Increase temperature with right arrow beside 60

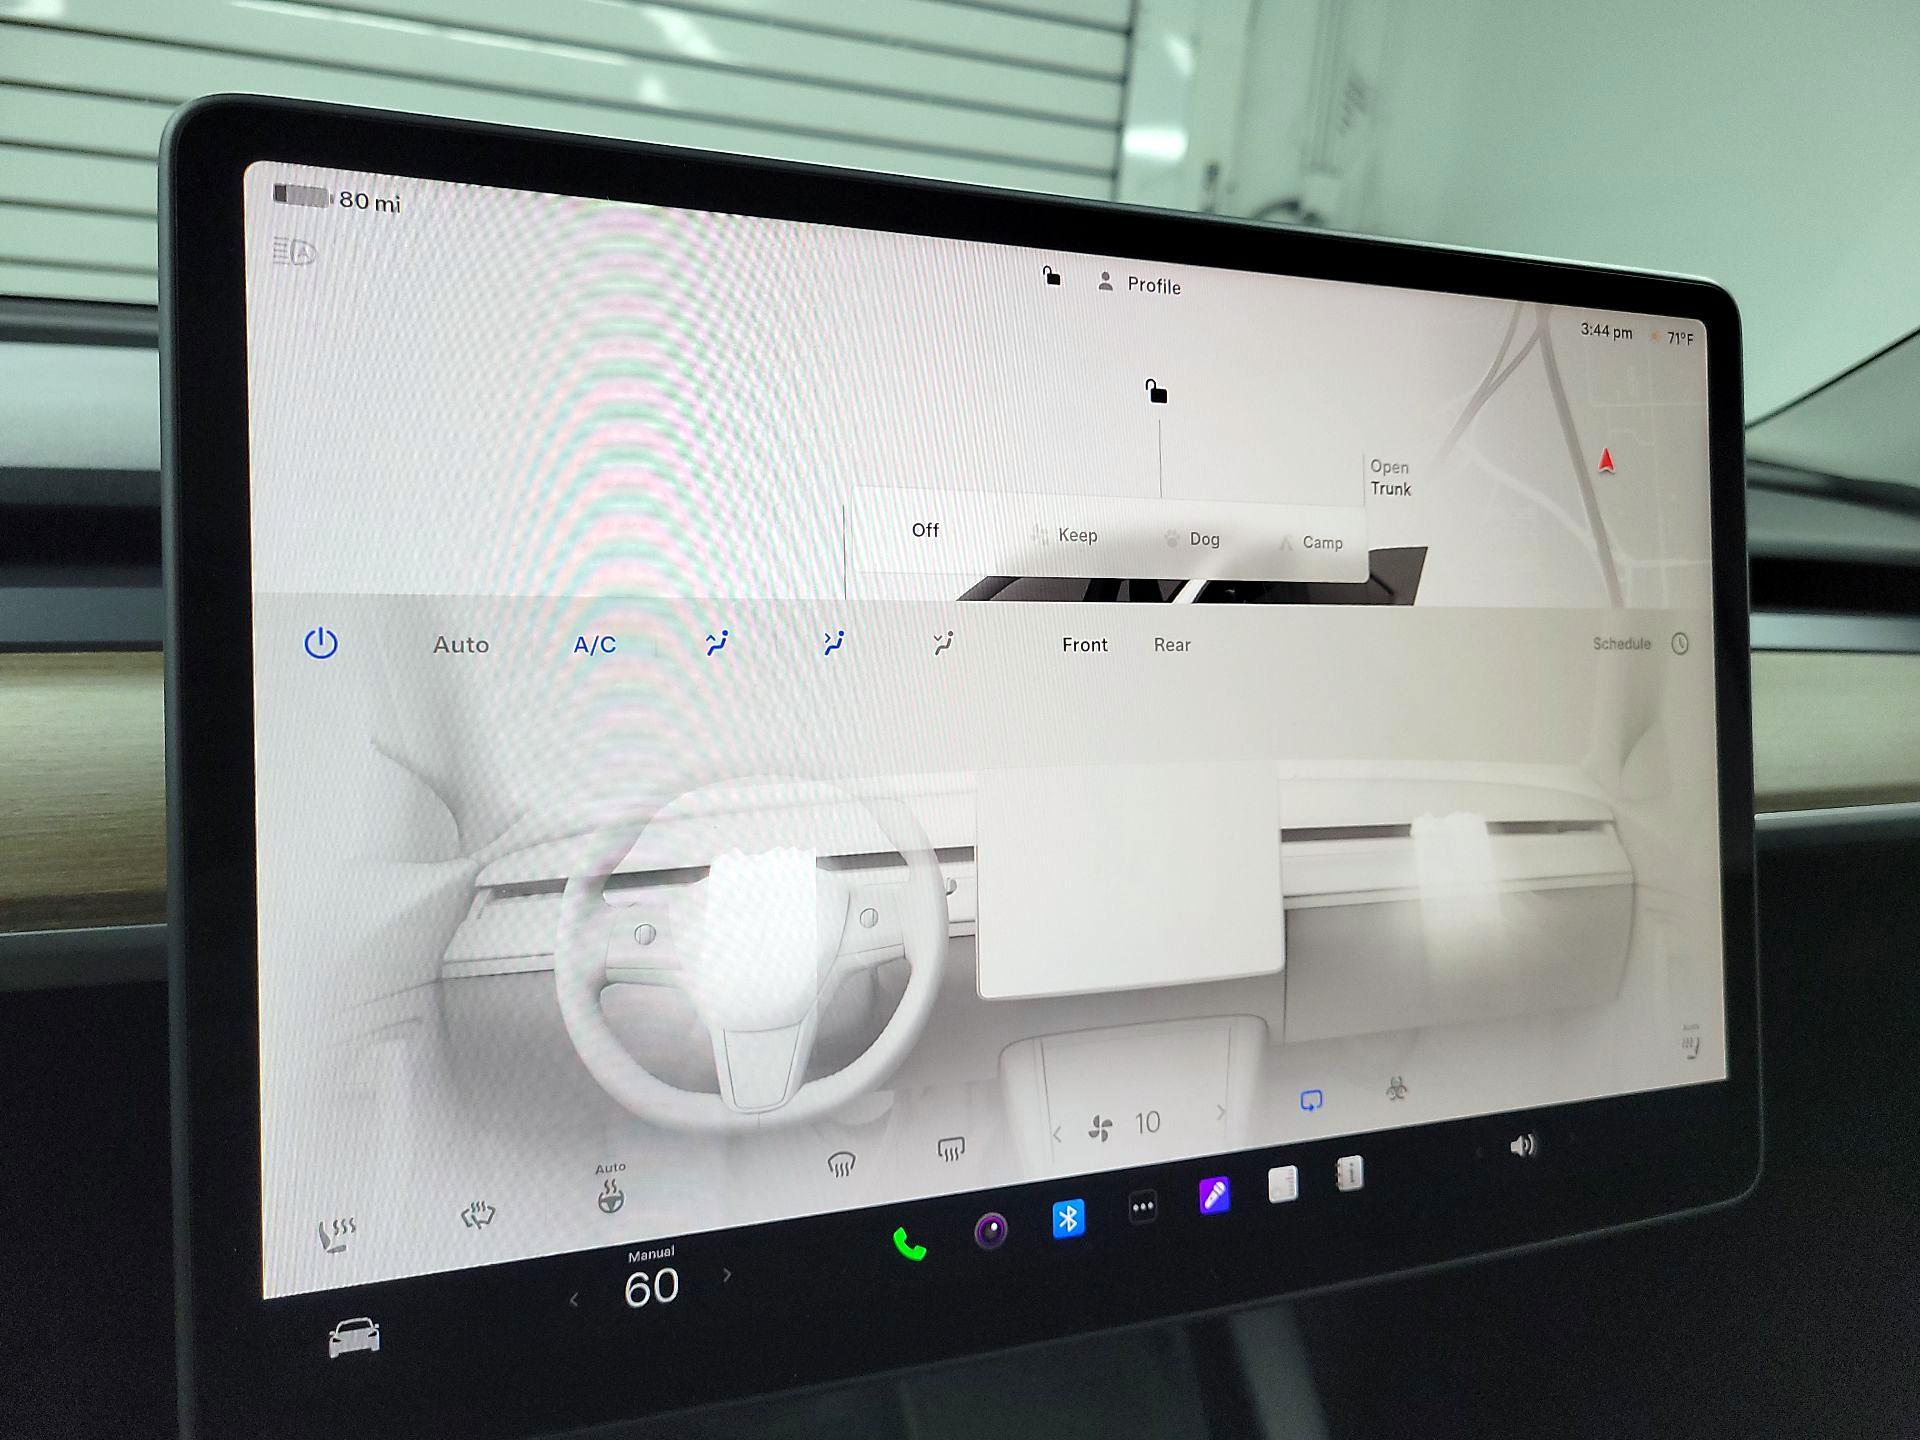(727, 1275)
